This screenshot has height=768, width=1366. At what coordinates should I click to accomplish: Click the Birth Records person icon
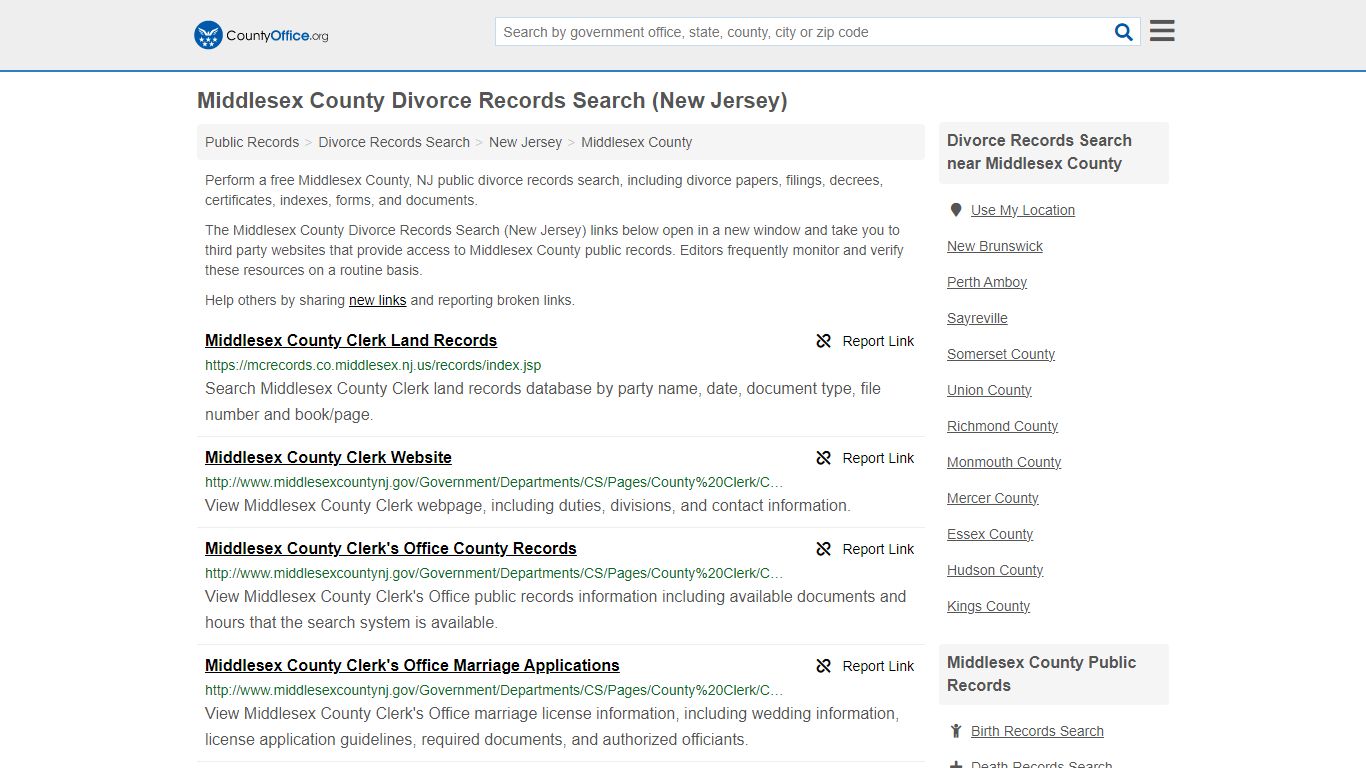(x=956, y=731)
